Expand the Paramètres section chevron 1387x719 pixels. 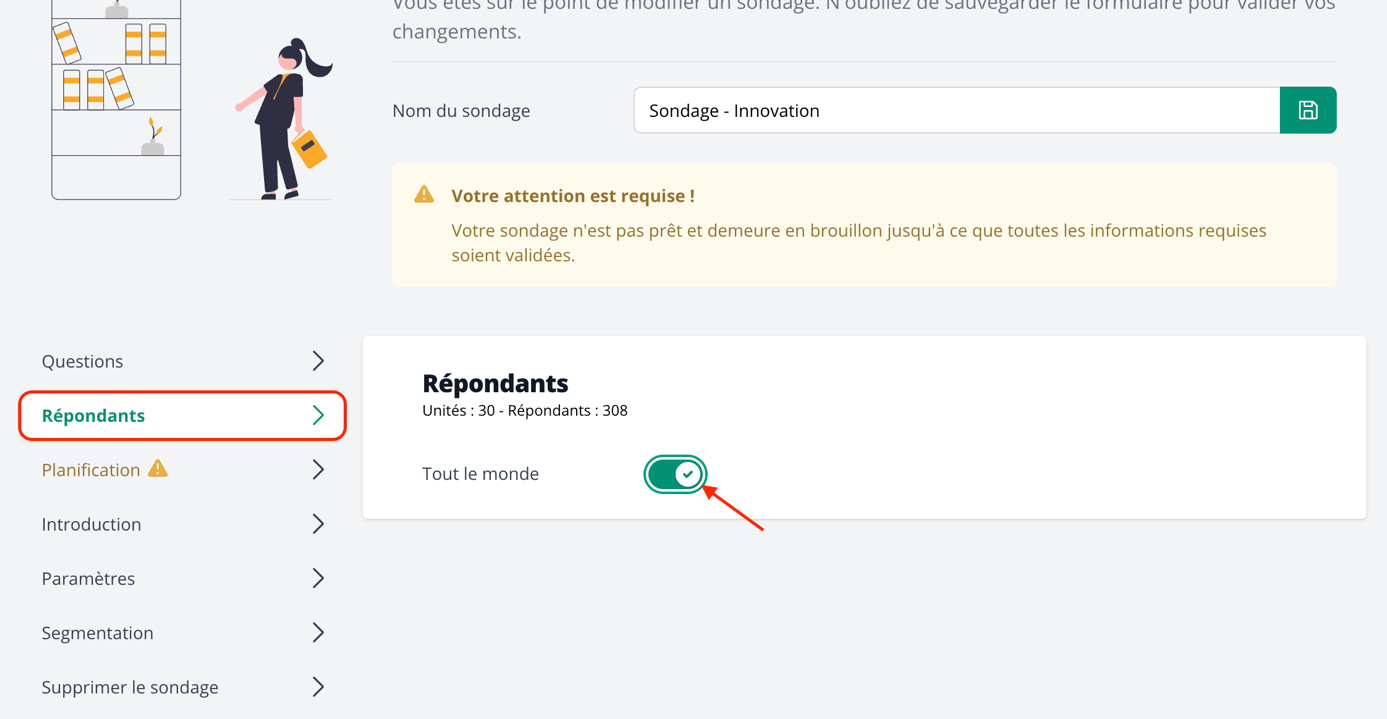click(318, 578)
